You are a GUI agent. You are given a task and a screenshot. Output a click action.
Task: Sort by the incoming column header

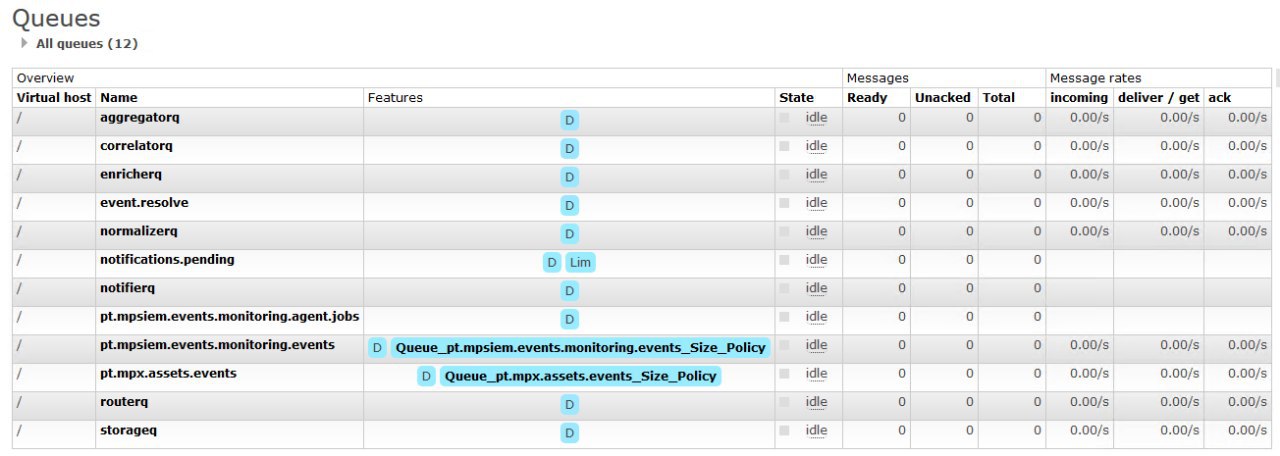coord(1079,97)
